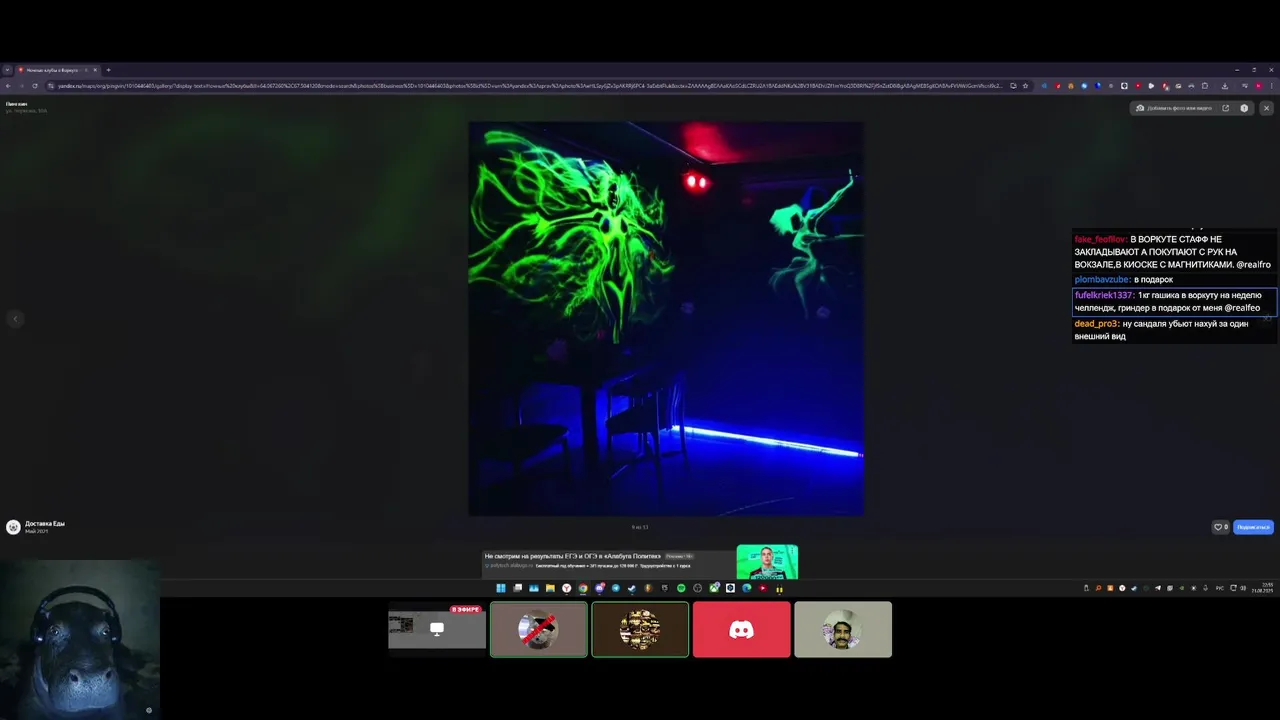The width and height of the screenshot is (1280, 720).
Task: Click the neon nightclub photo
Action: tap(666, 319)
